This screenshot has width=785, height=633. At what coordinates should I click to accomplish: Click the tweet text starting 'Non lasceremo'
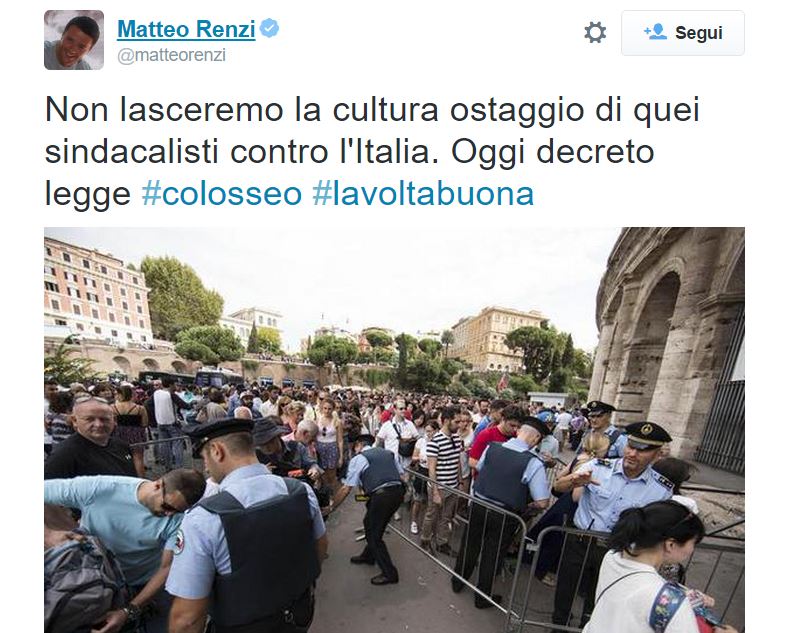372,152
